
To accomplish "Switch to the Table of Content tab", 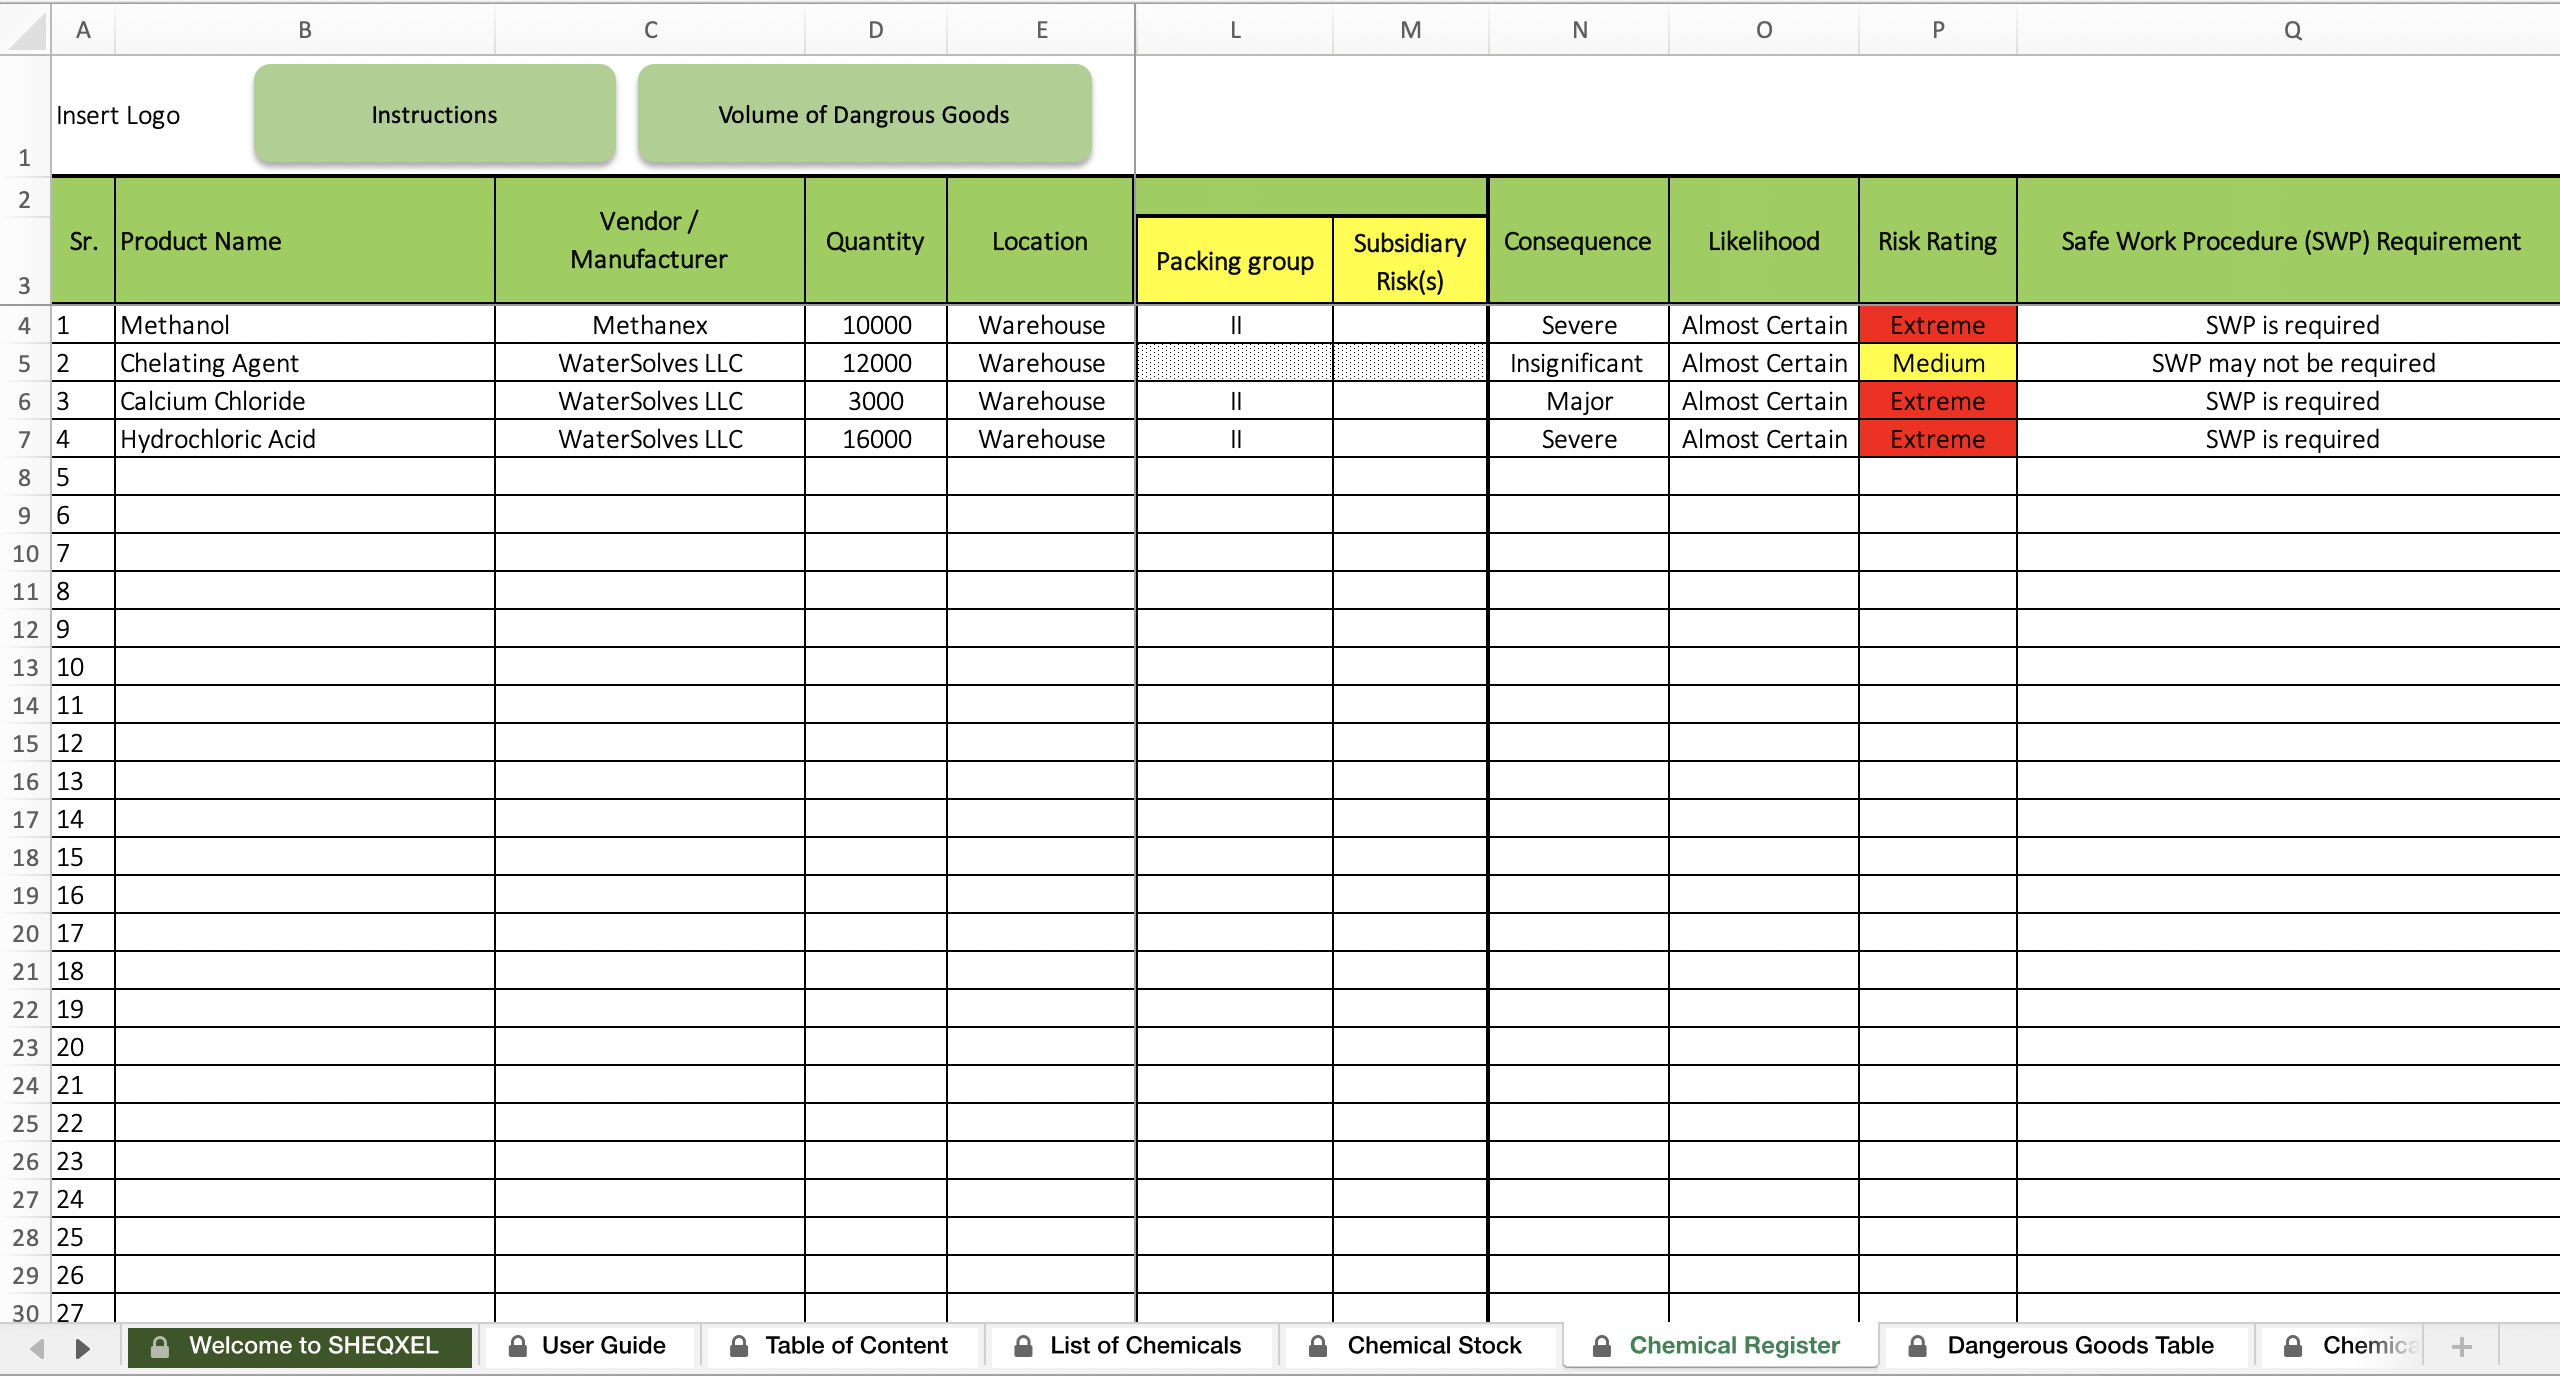I will click(855, 1346).
